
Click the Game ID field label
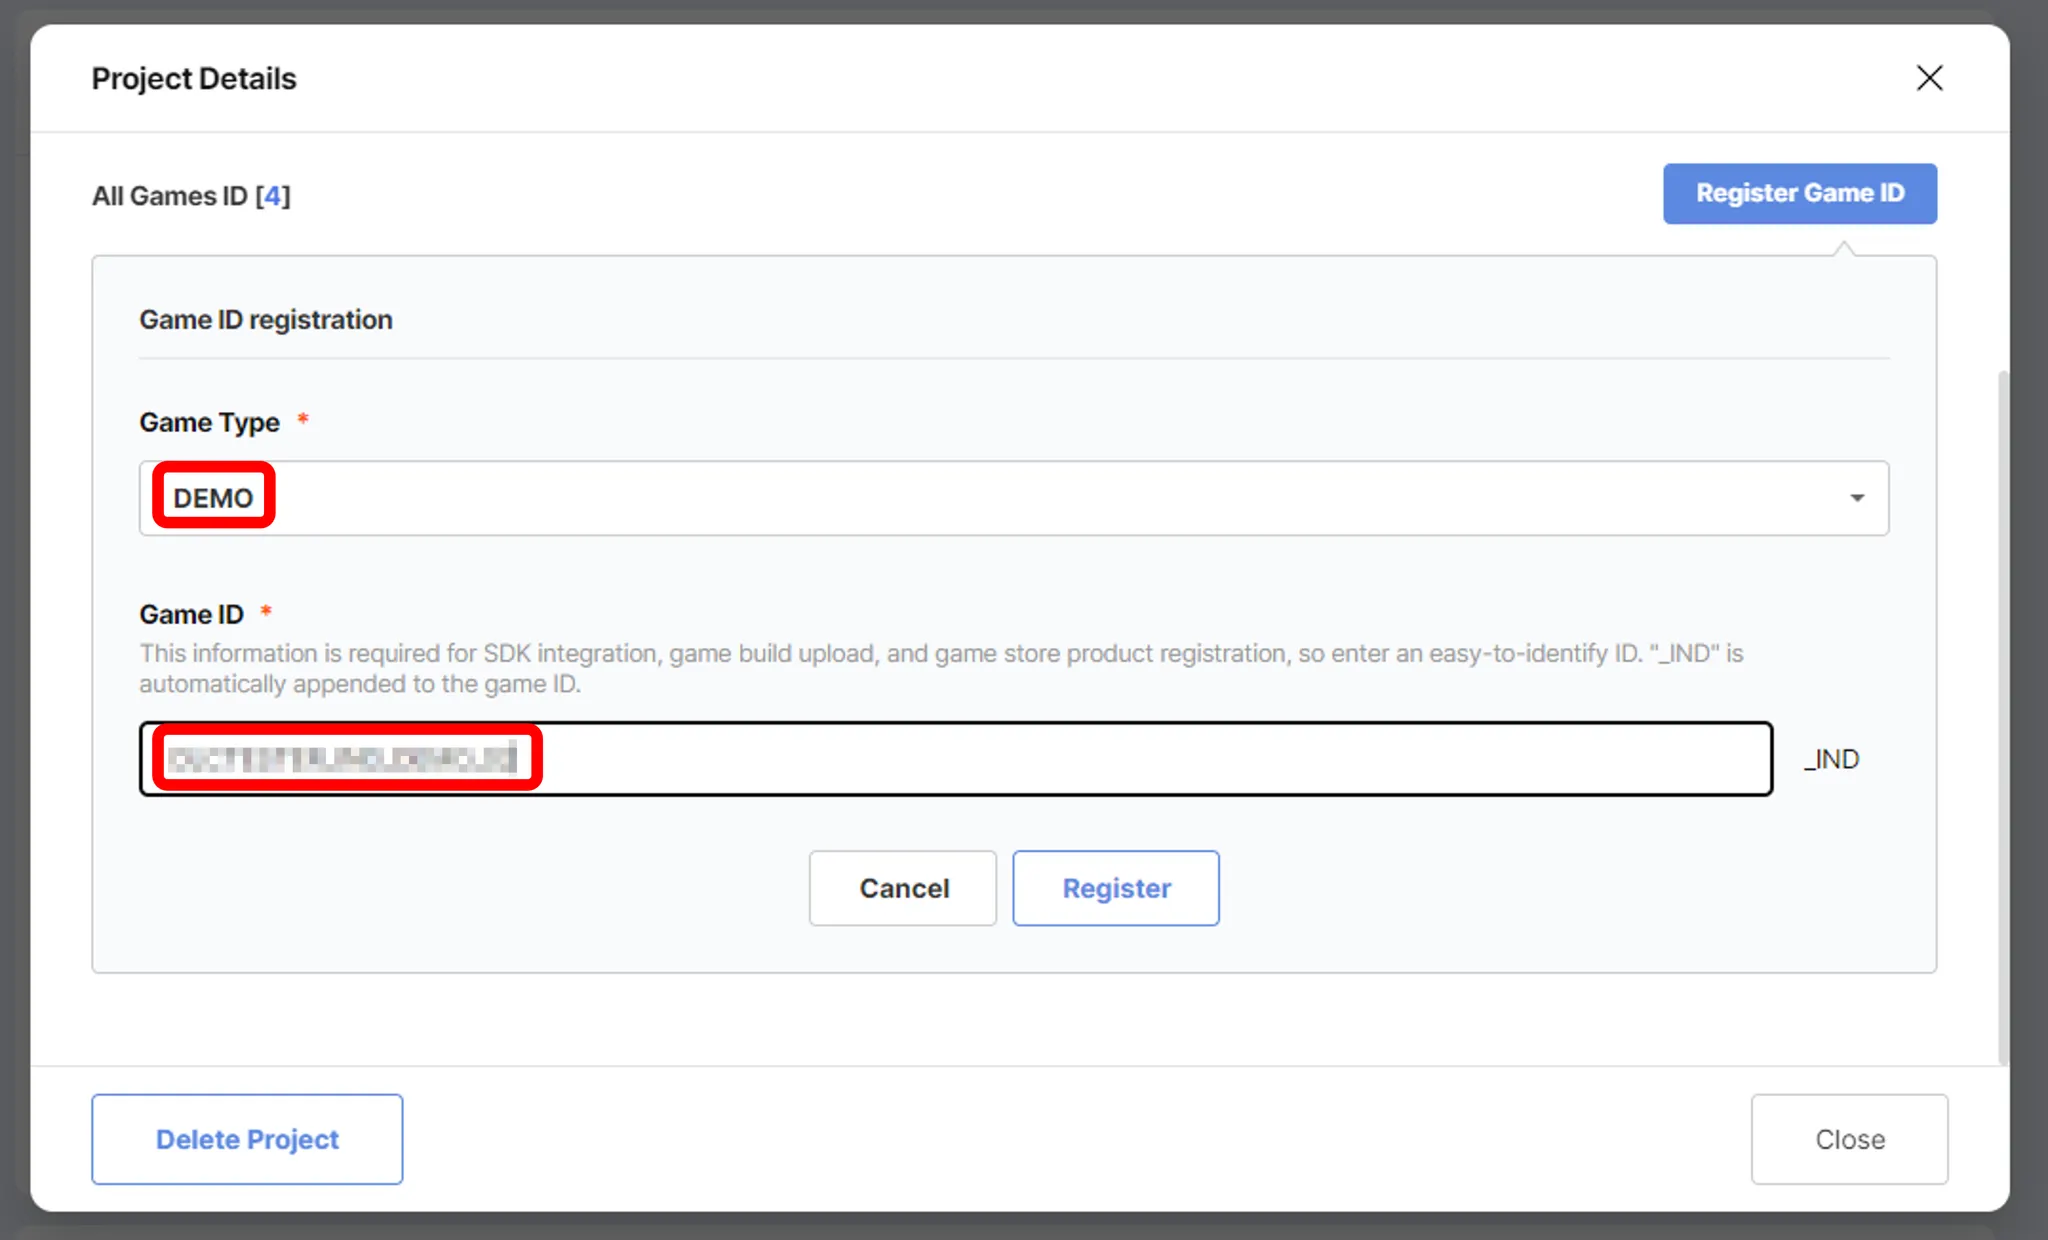tap(191, 614)
